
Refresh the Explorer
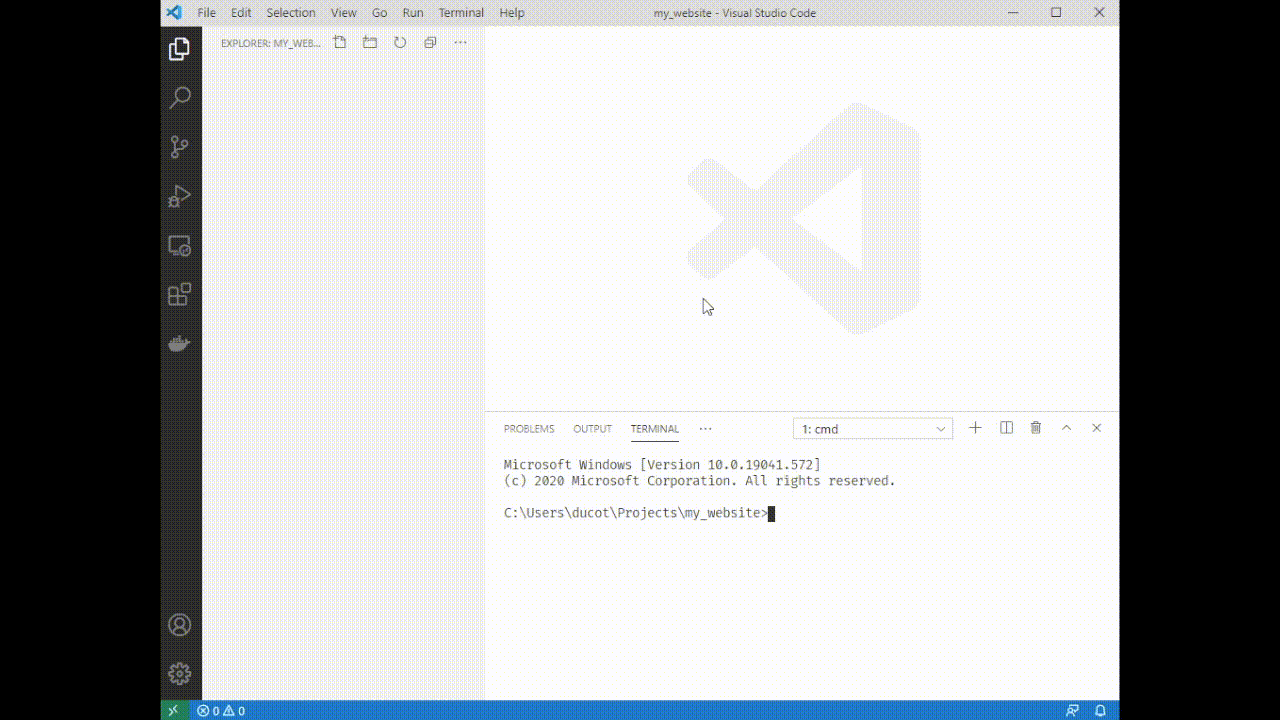(x=399, y=42)
